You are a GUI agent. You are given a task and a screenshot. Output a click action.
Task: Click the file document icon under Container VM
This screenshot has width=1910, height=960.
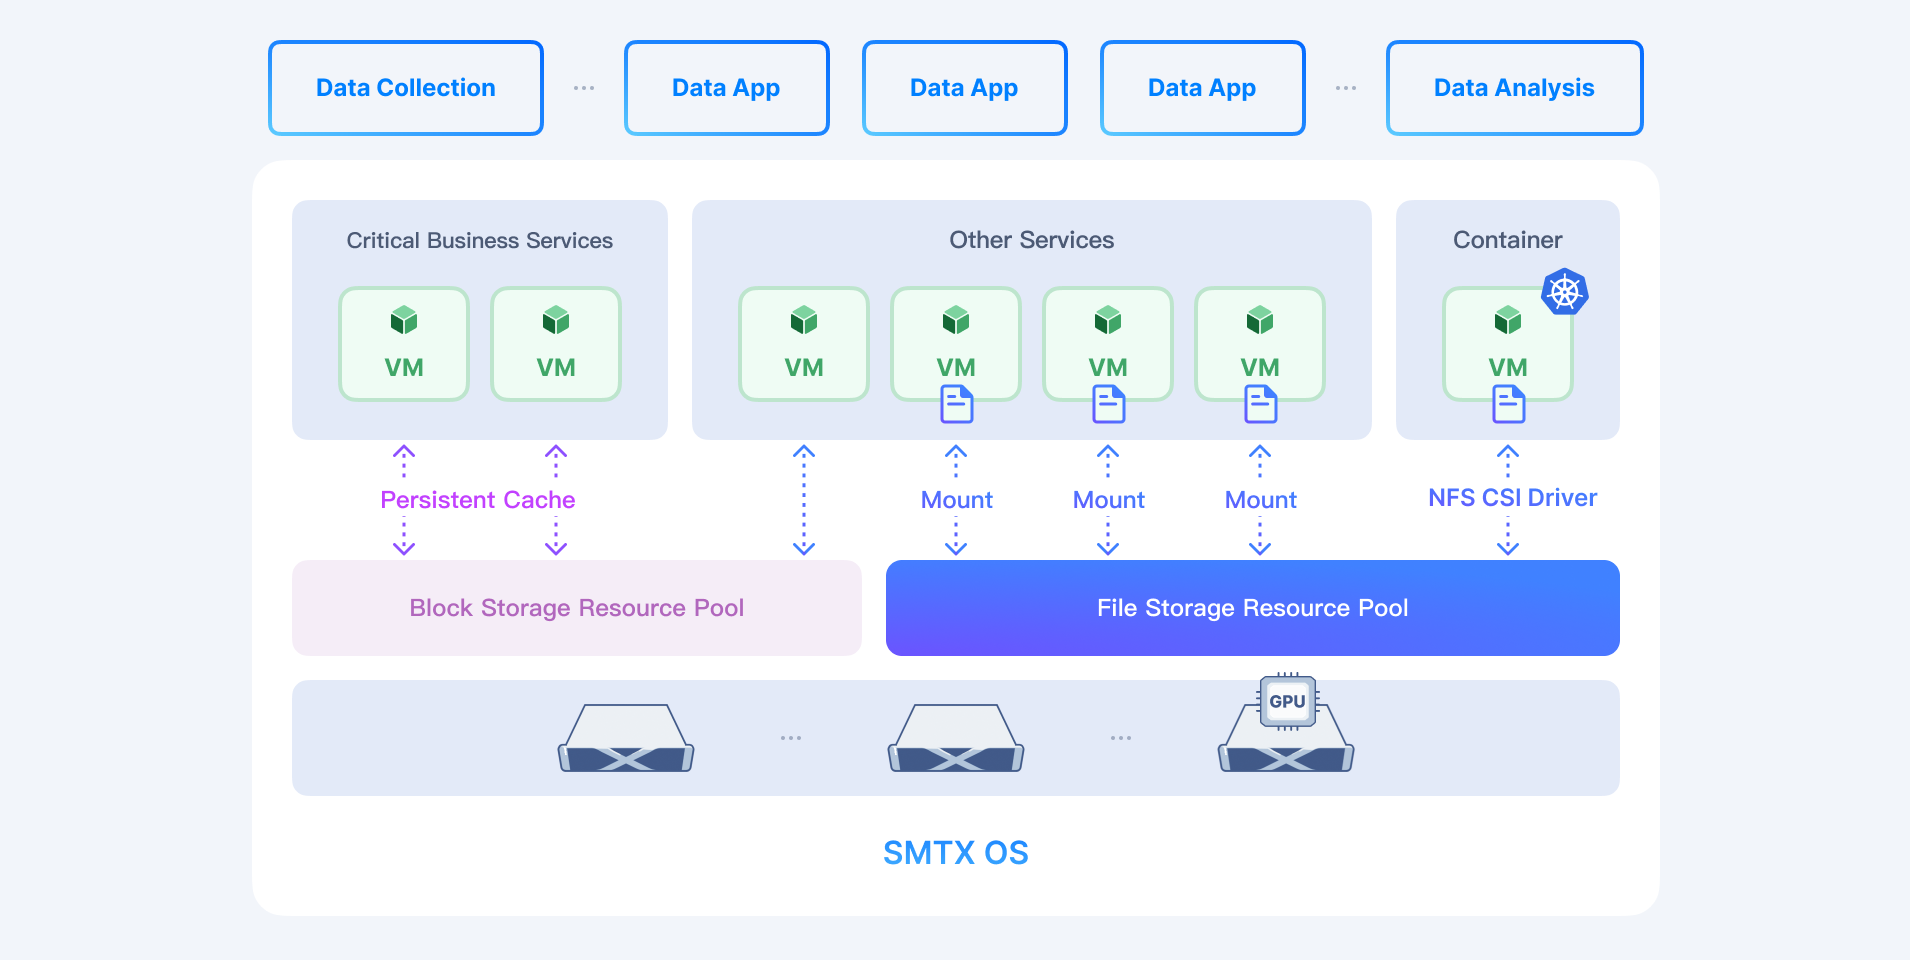pos(1508,404)
